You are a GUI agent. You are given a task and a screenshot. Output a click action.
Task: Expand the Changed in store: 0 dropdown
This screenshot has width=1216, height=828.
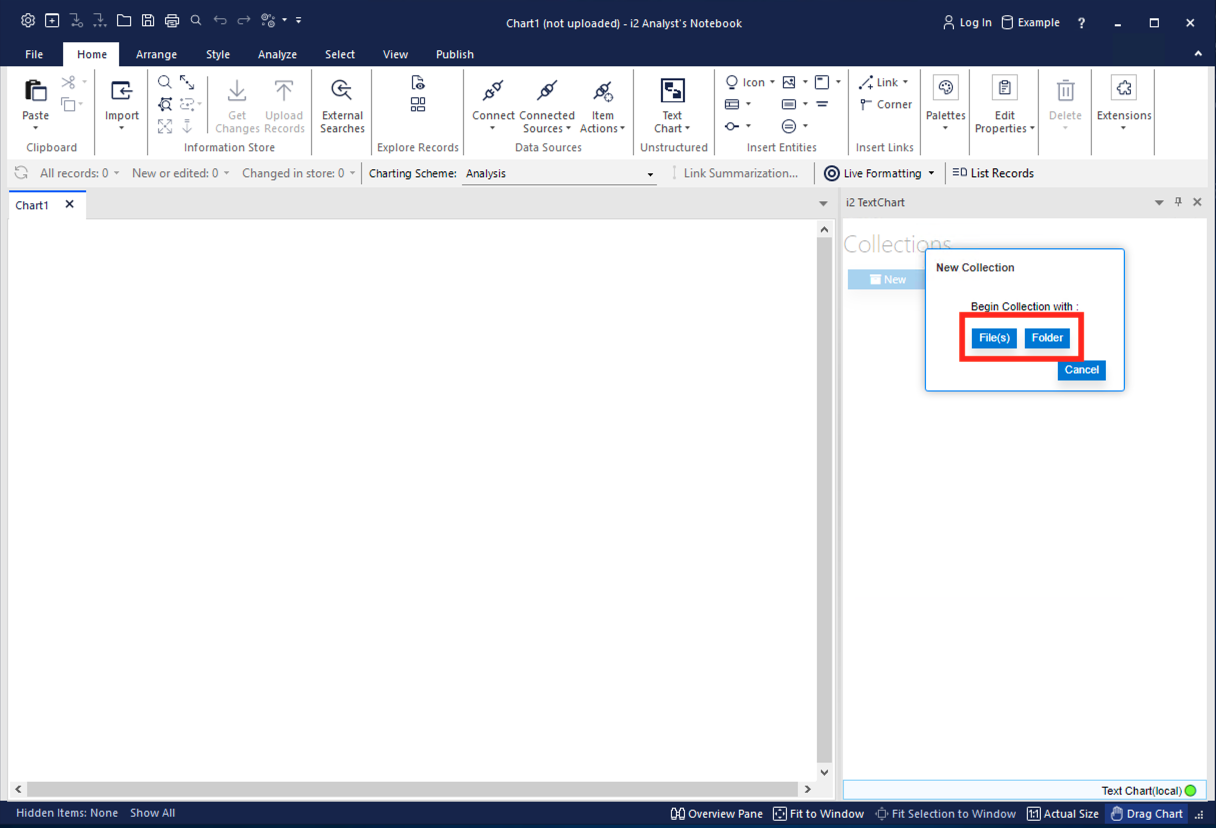(352, 173)
